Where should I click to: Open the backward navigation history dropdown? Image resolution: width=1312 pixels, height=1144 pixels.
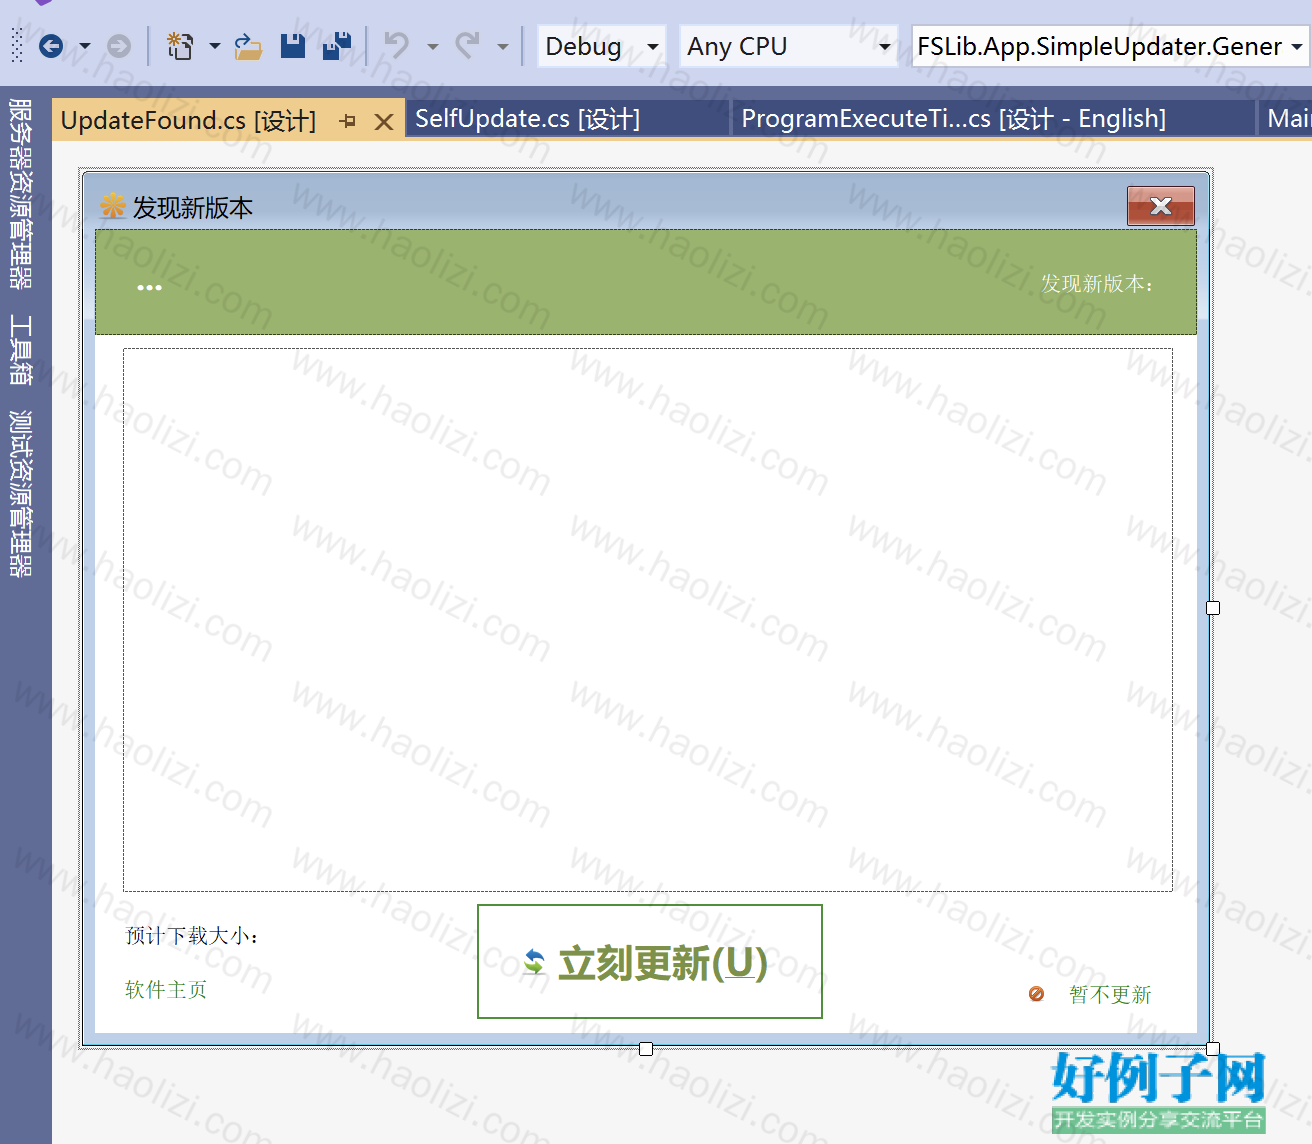(x=85, y=46)
